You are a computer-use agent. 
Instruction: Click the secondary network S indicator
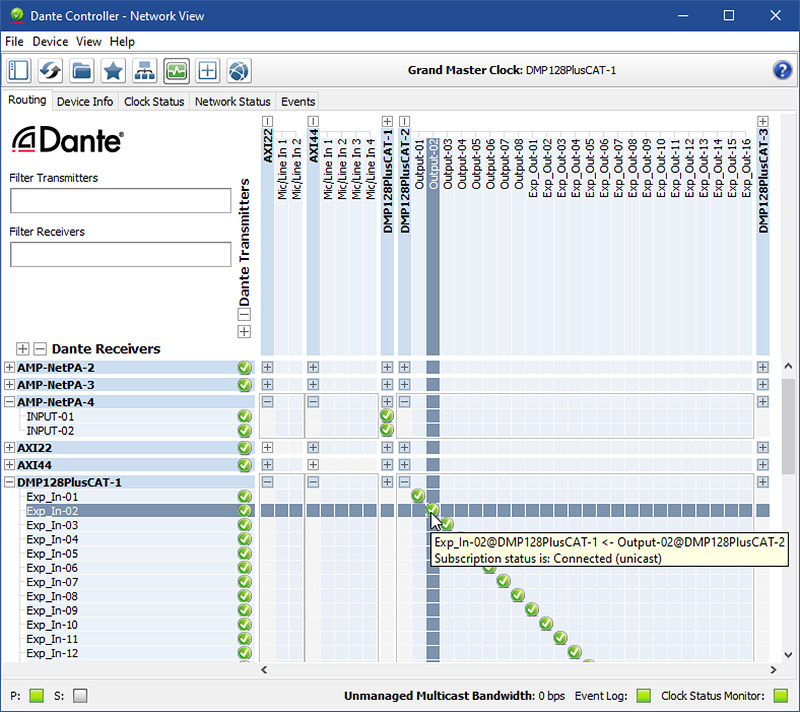pyautogui.click(x=80, y=696)
